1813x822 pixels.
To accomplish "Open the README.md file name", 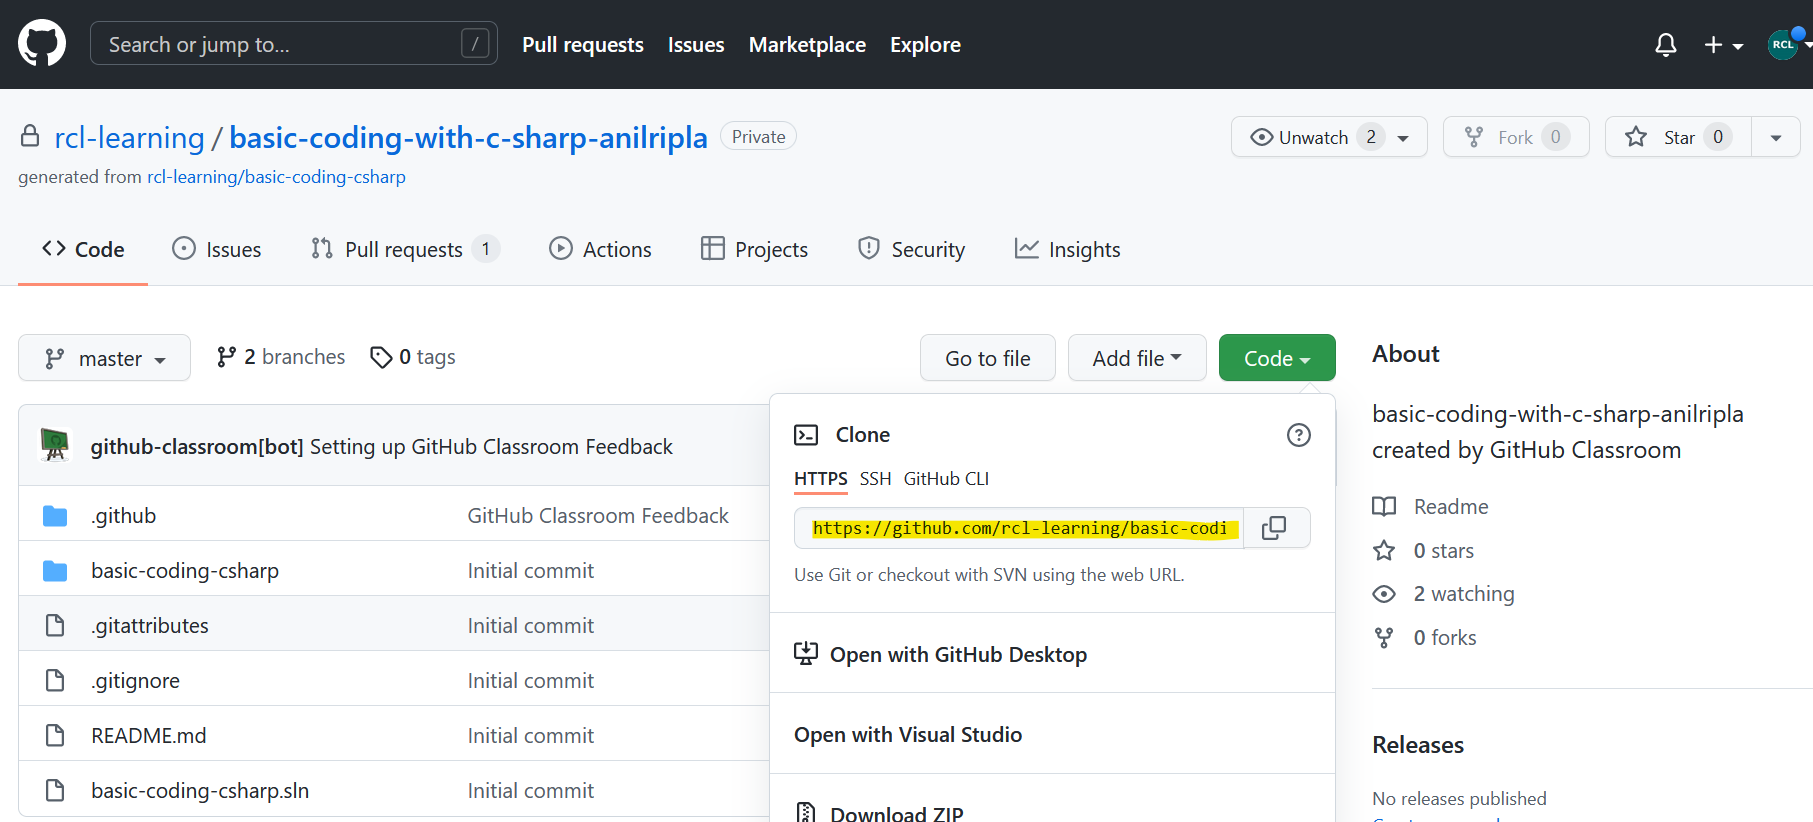I will (x=149, y=736).
